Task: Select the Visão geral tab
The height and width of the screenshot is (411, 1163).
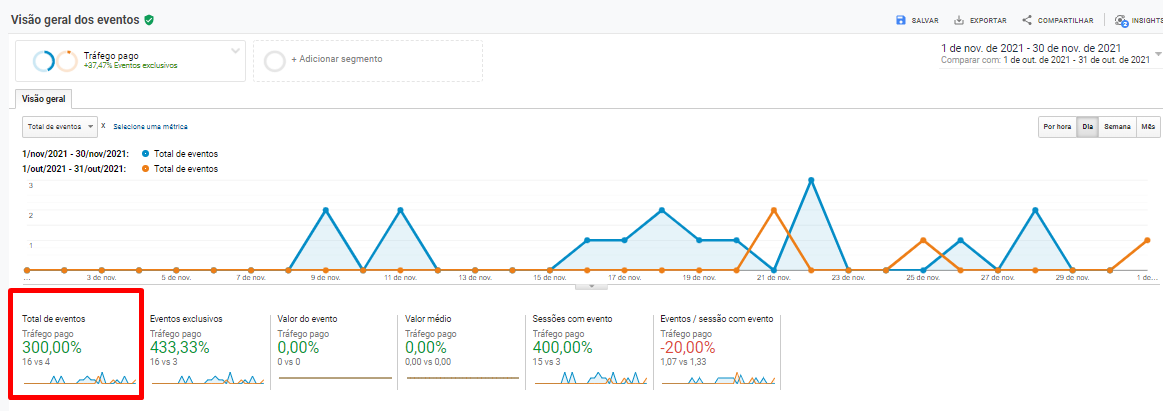Action: coord(43,99)
